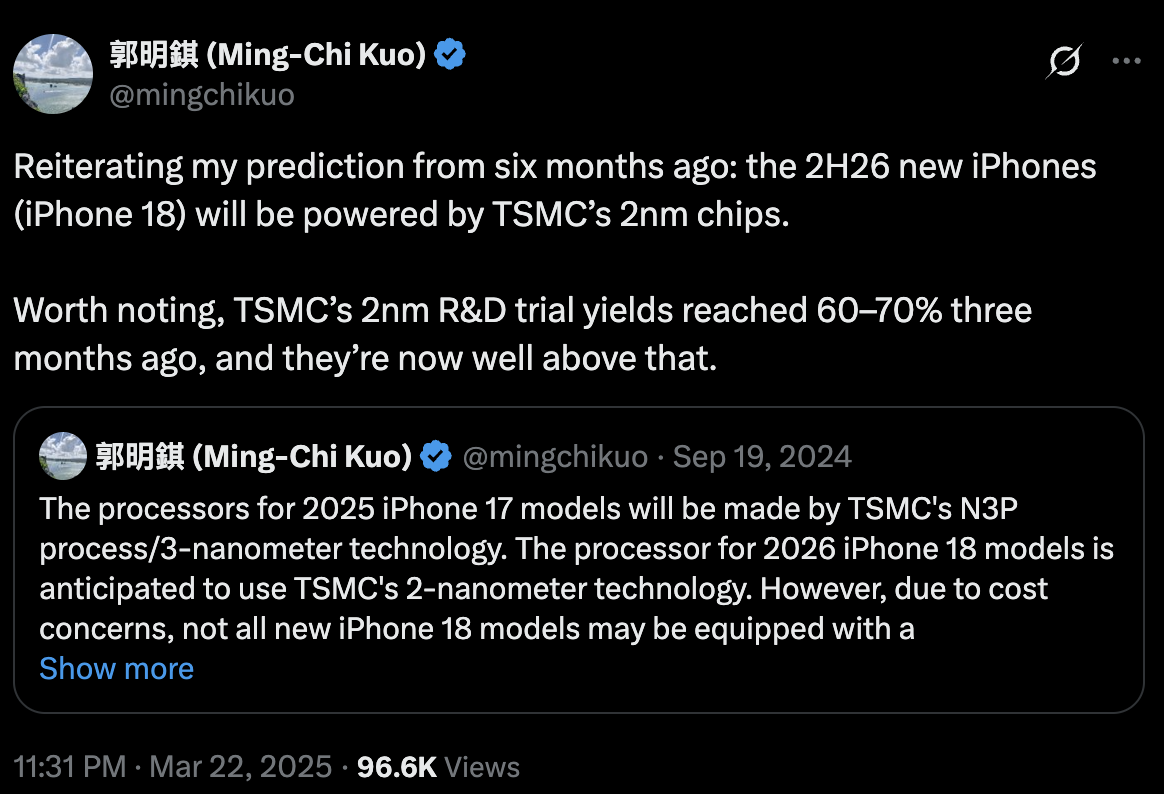The height and width of the screenshot is (794, 1164).
Task: Click the paragraph about 2nm trial yields
Action: (523, 334)
